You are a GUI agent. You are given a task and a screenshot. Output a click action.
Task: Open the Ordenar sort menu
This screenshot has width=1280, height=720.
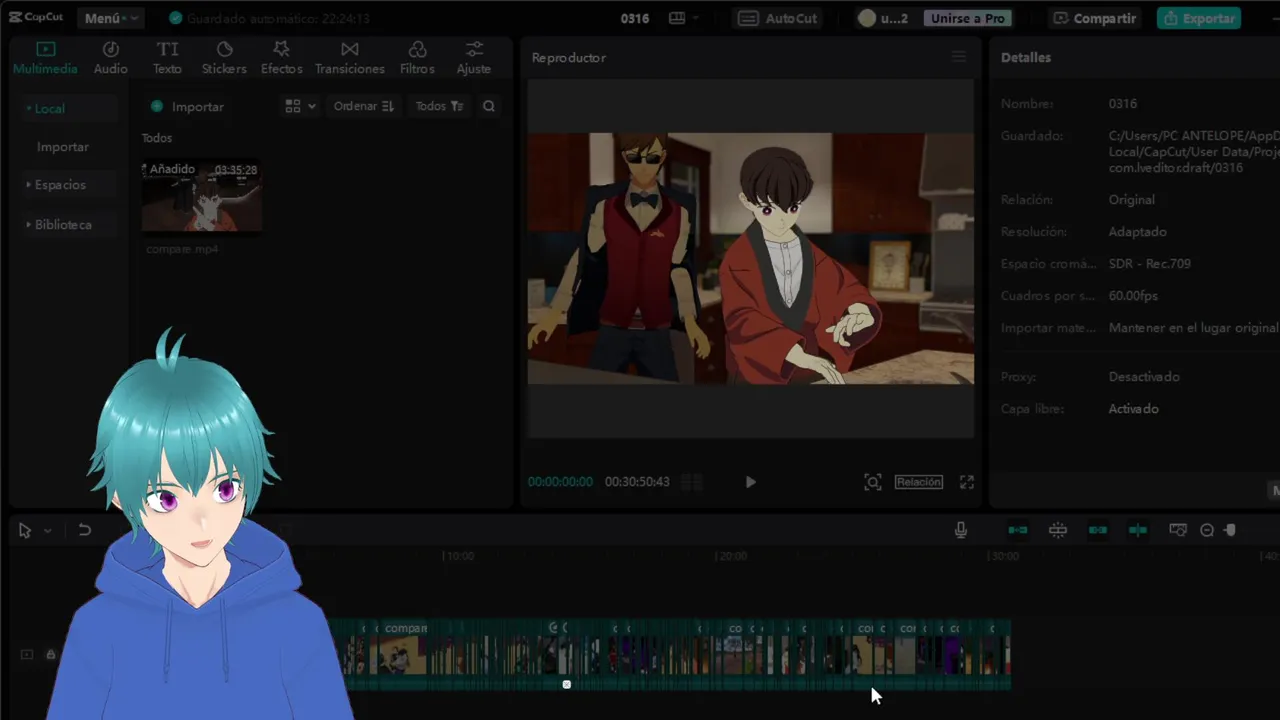point(364,106)
